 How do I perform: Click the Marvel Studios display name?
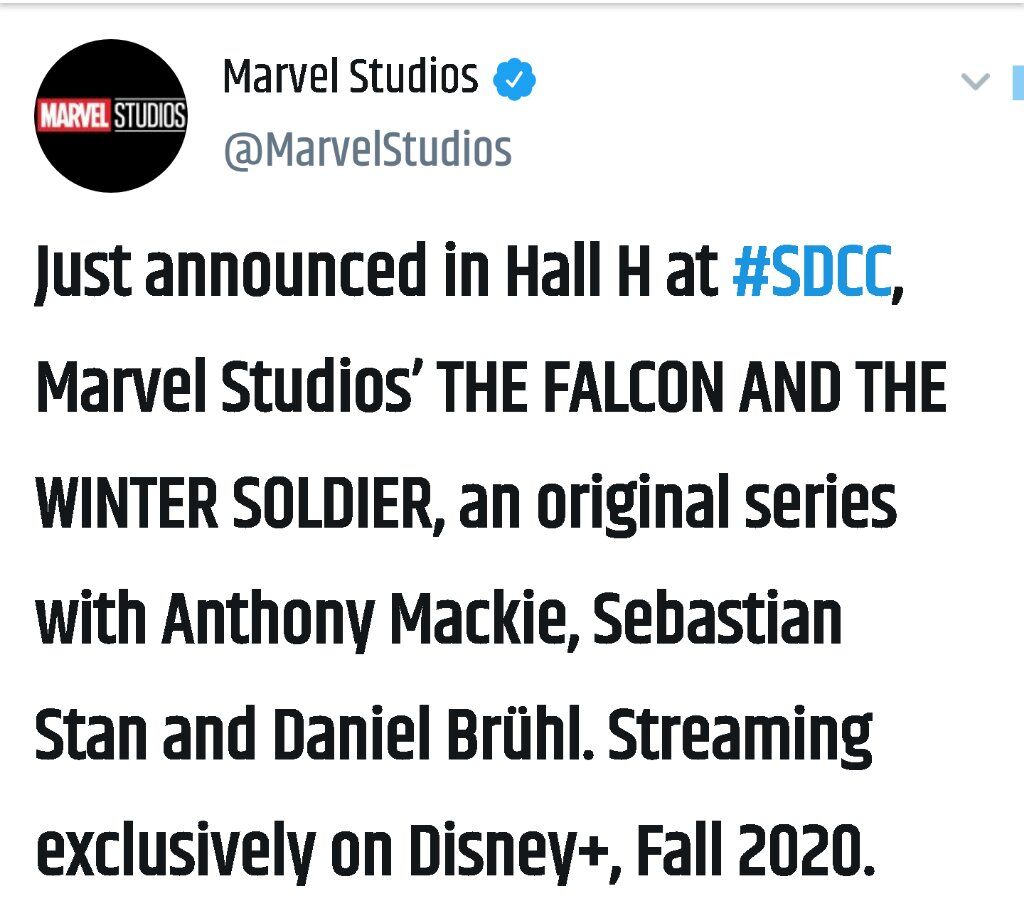(x=350, y=76)
